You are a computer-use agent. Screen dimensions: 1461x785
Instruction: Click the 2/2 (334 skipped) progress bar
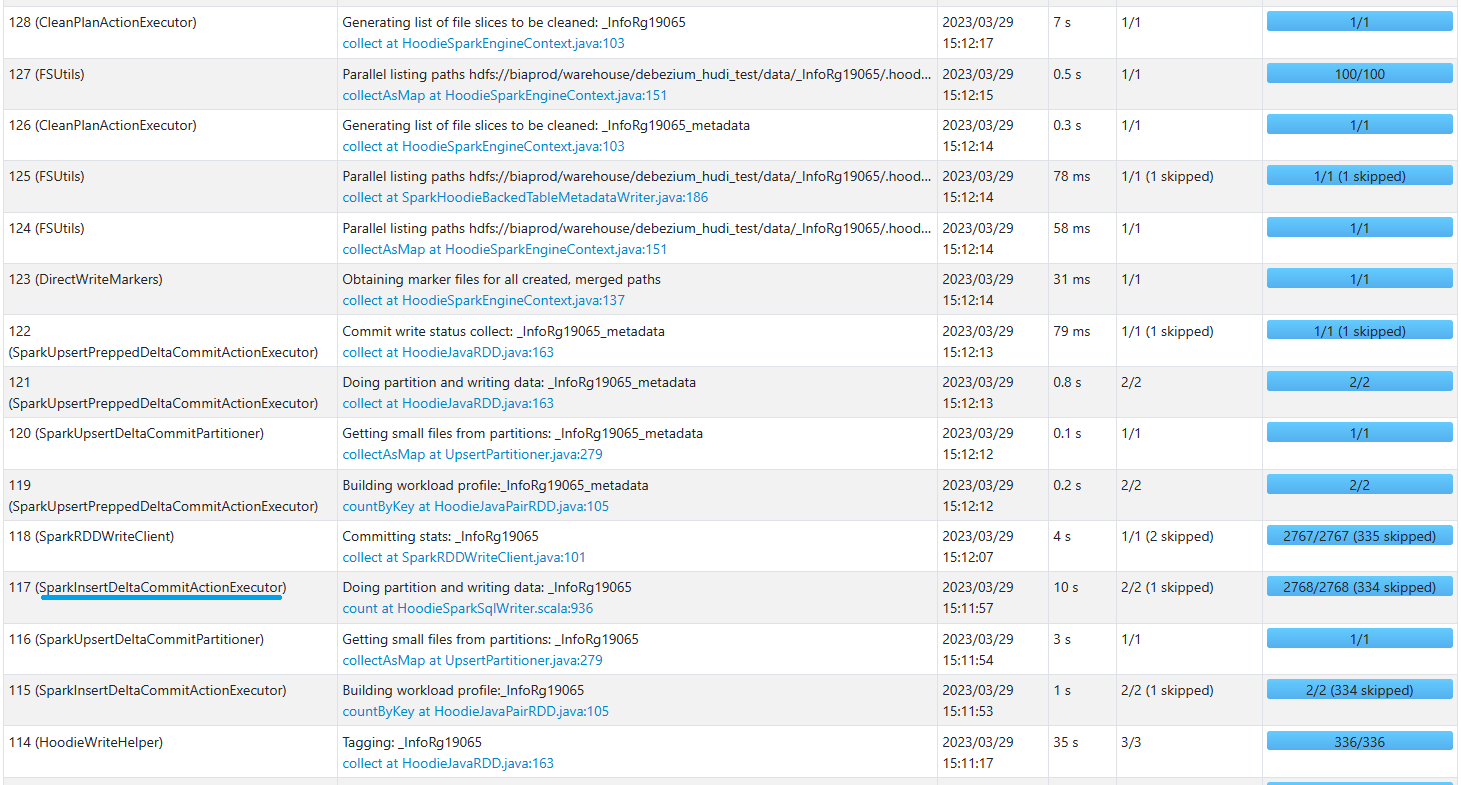[x=1360, y=690]
